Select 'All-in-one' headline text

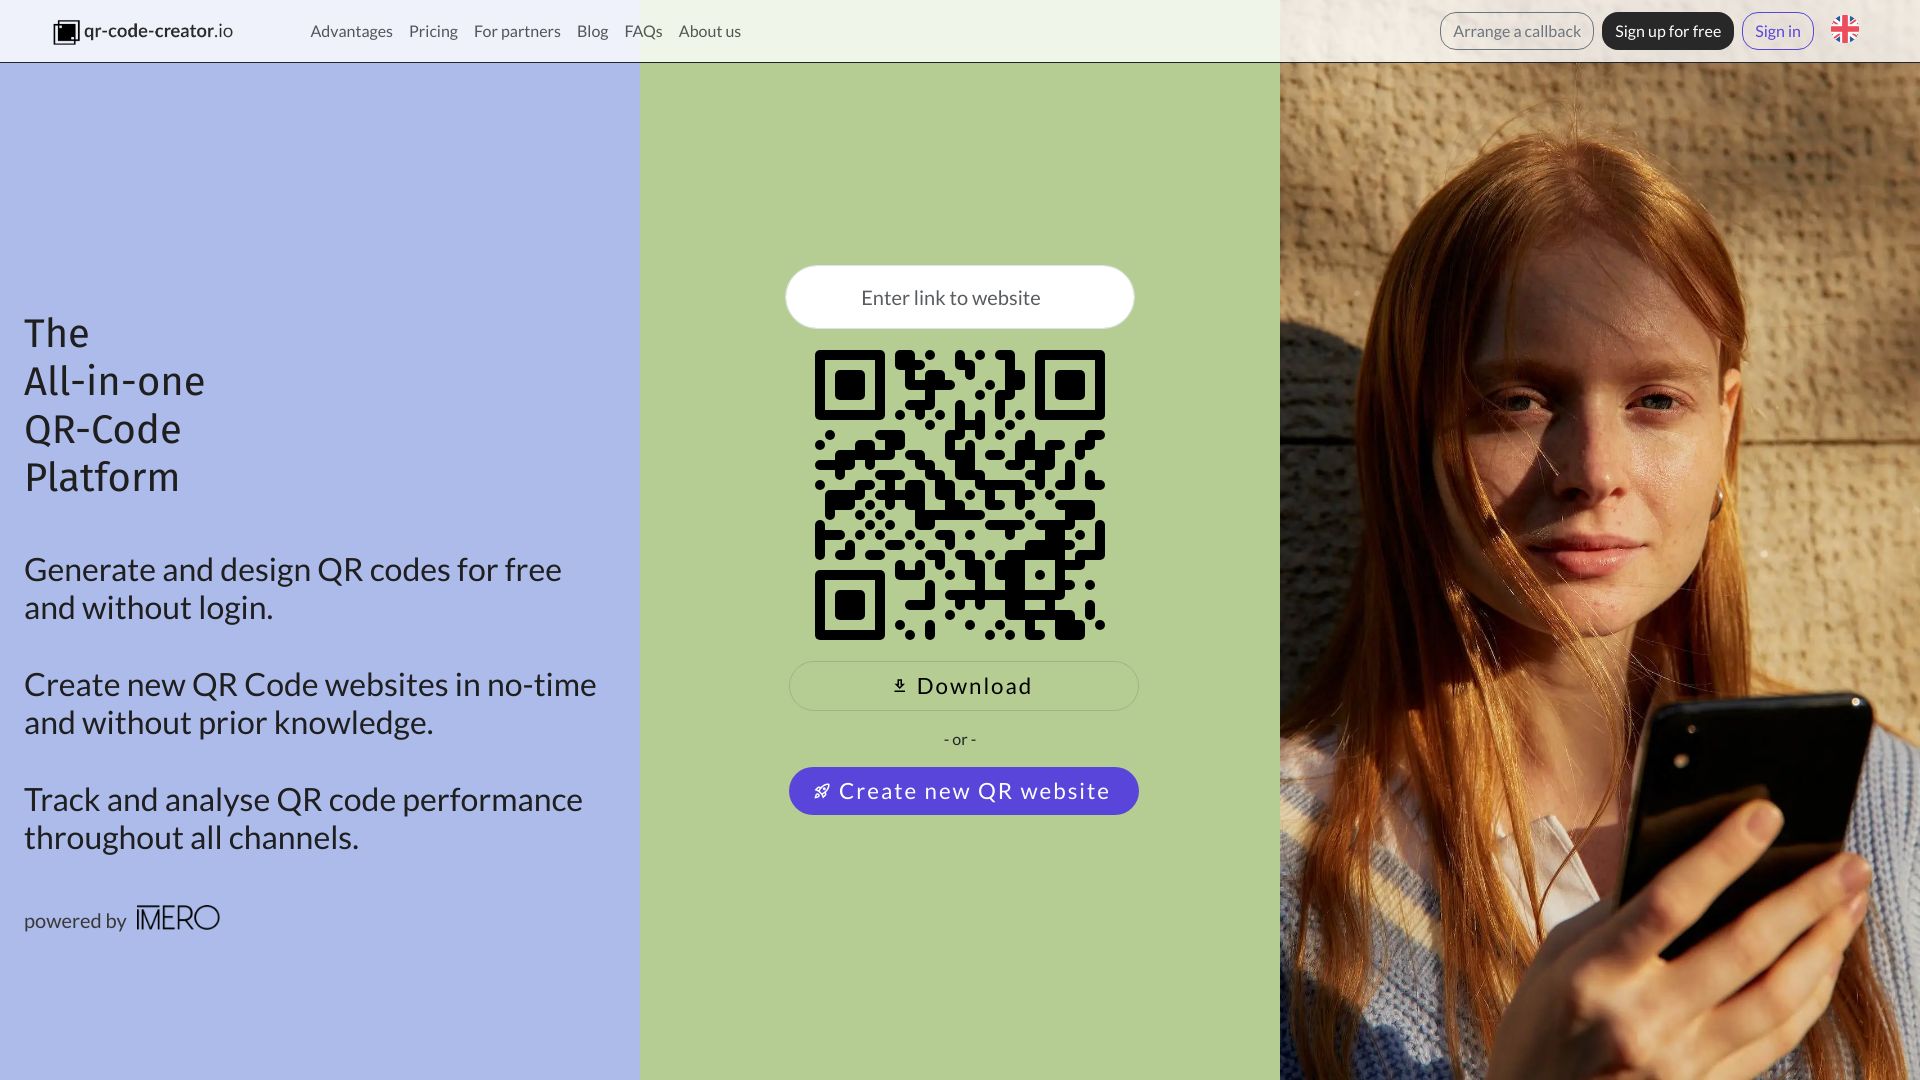[114, 381]
